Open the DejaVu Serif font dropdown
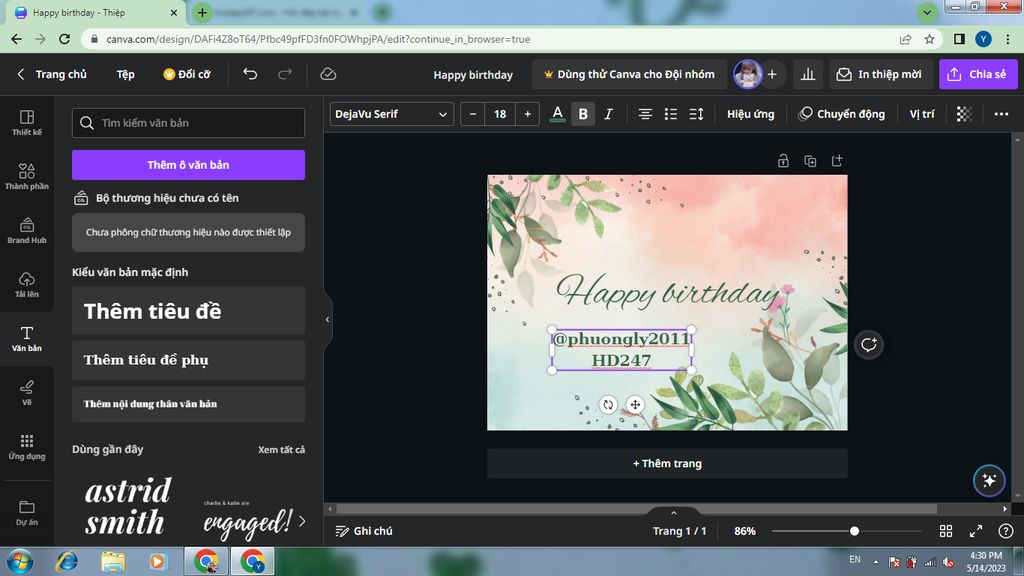This screenshot has height=576, width=1024. (x=391, y=114)
